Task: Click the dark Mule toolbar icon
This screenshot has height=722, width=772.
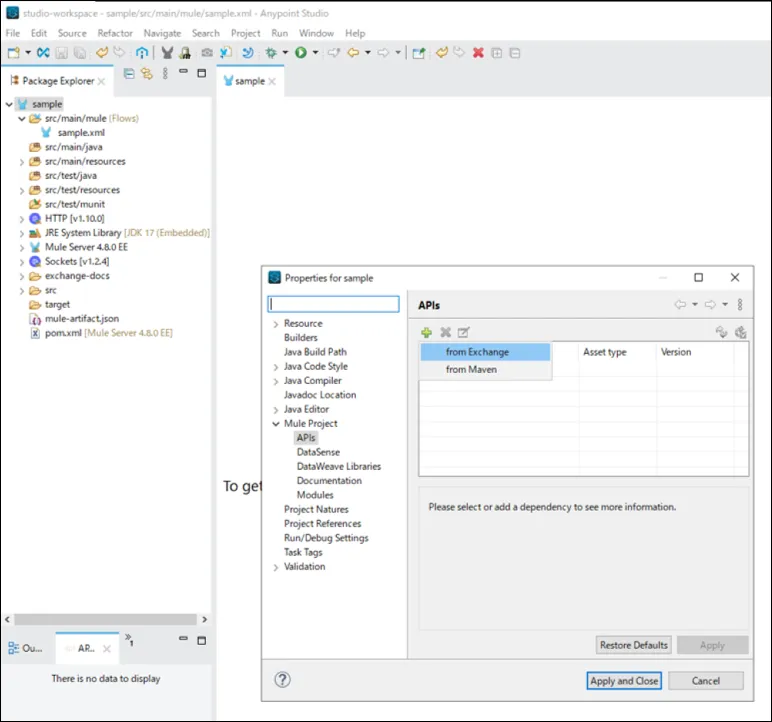Action: click(167, 53)
